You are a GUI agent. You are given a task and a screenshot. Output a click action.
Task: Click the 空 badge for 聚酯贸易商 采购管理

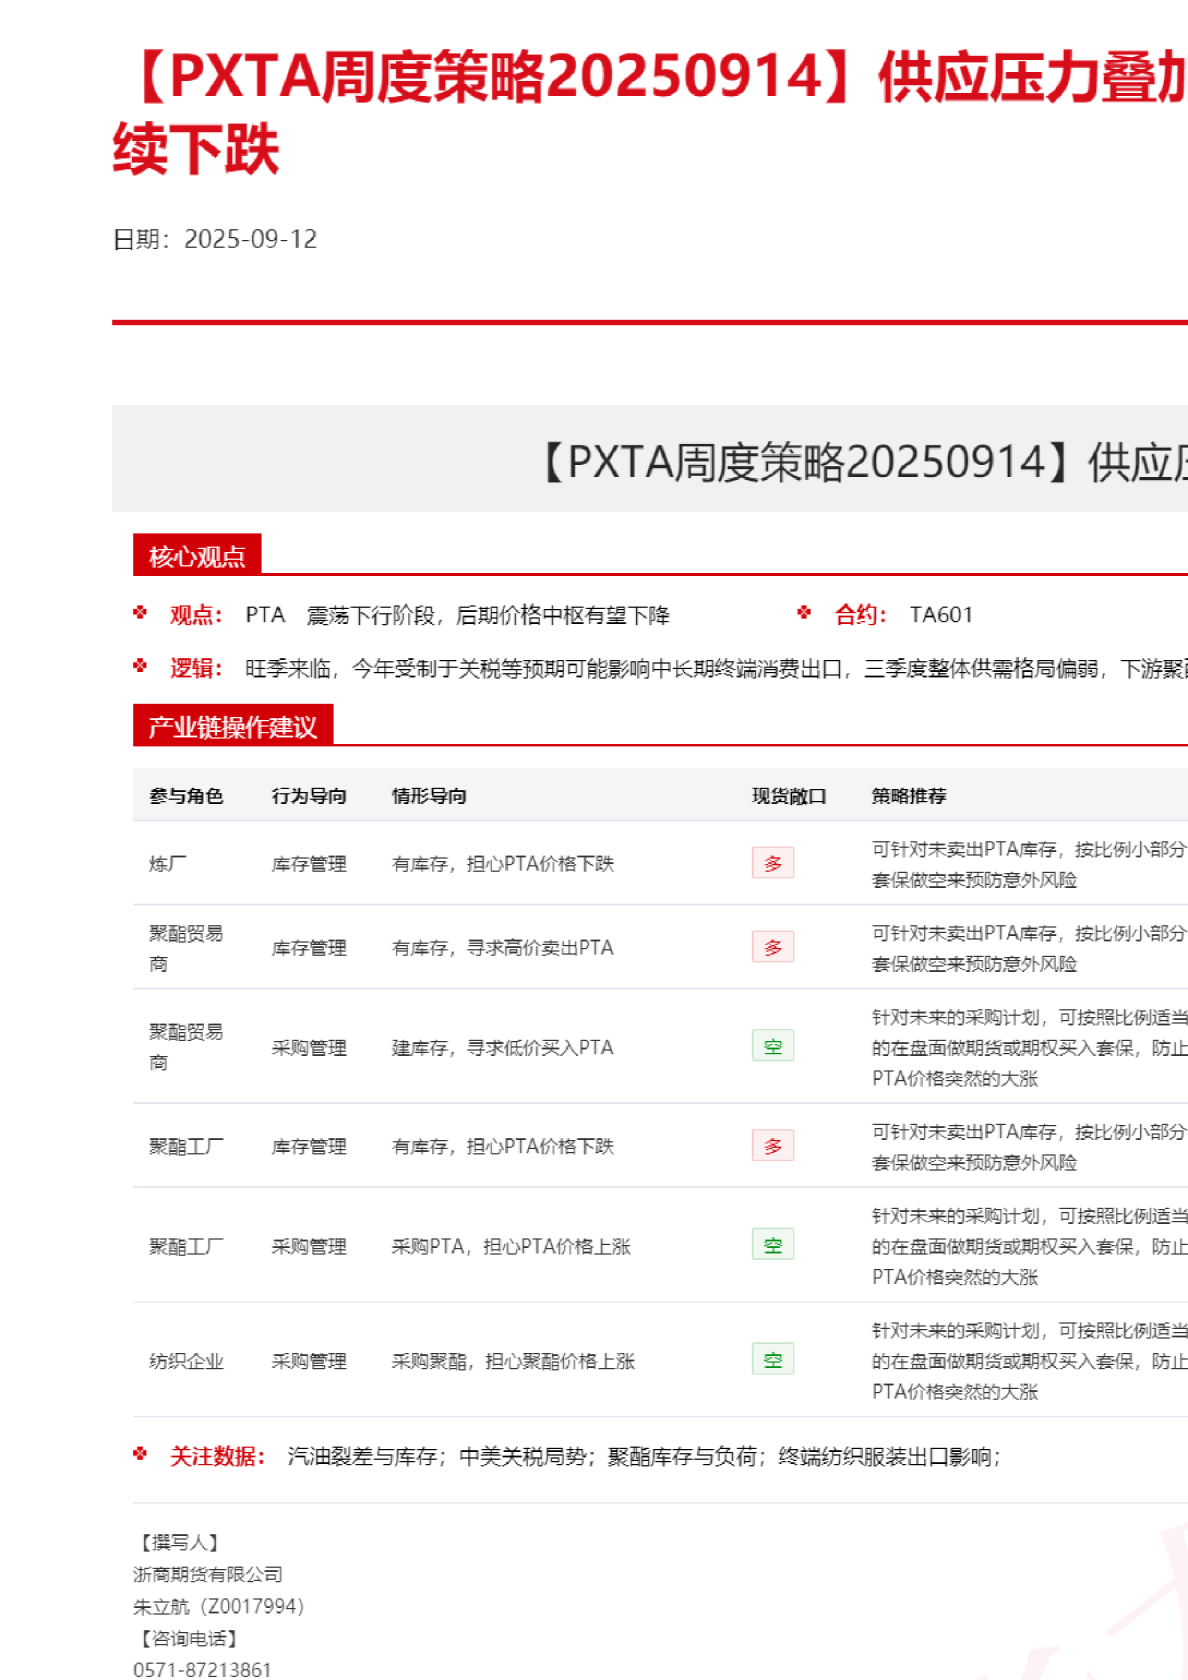[x=772, y=1047]
